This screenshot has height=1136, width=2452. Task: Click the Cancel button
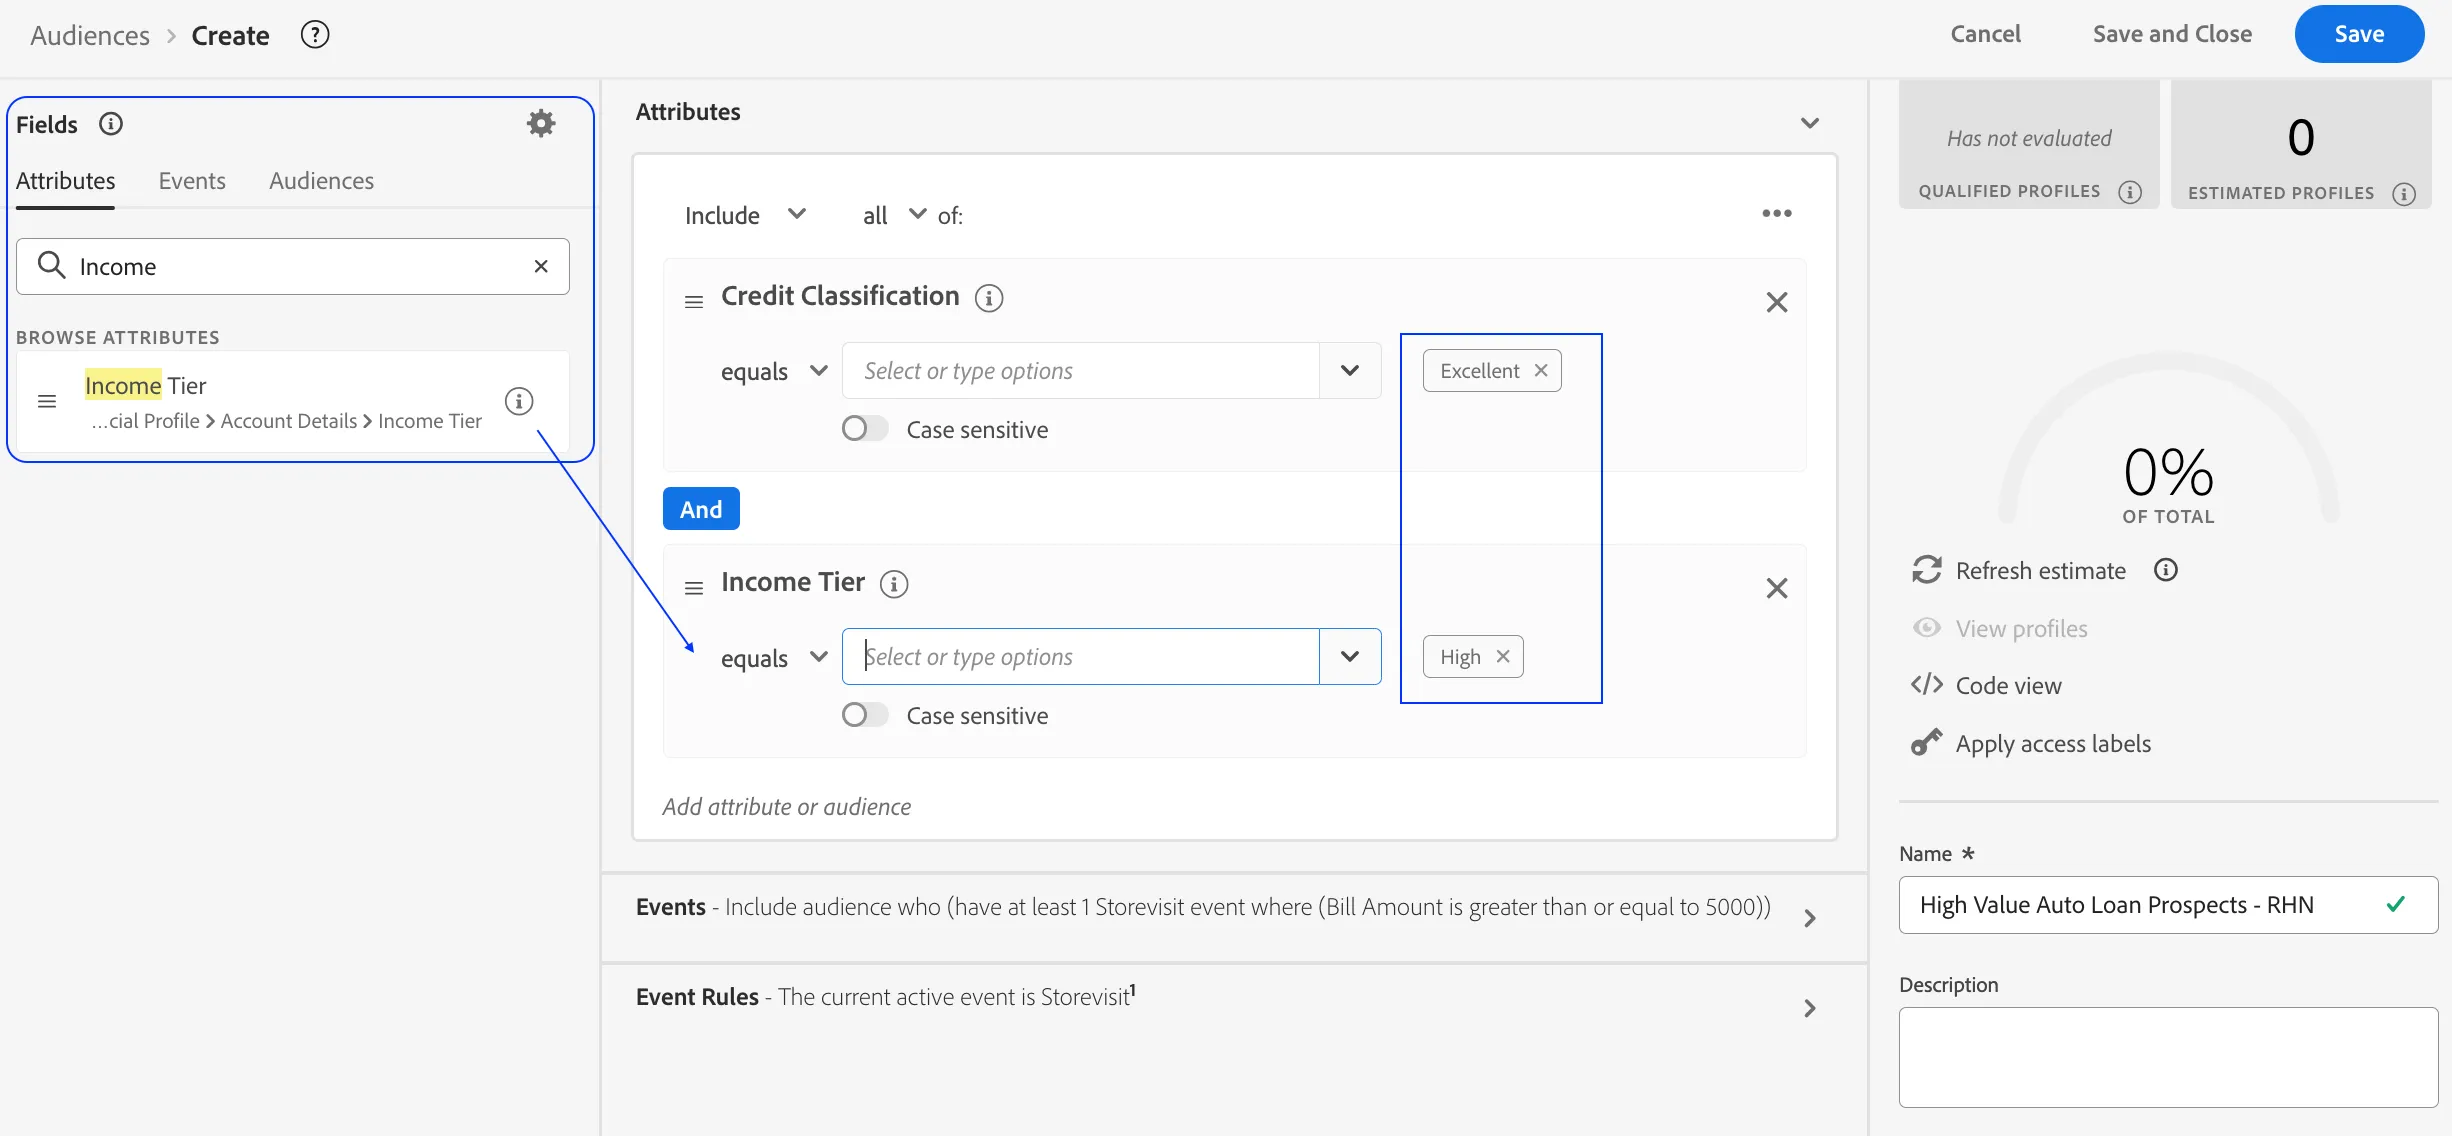[1985, 34]
